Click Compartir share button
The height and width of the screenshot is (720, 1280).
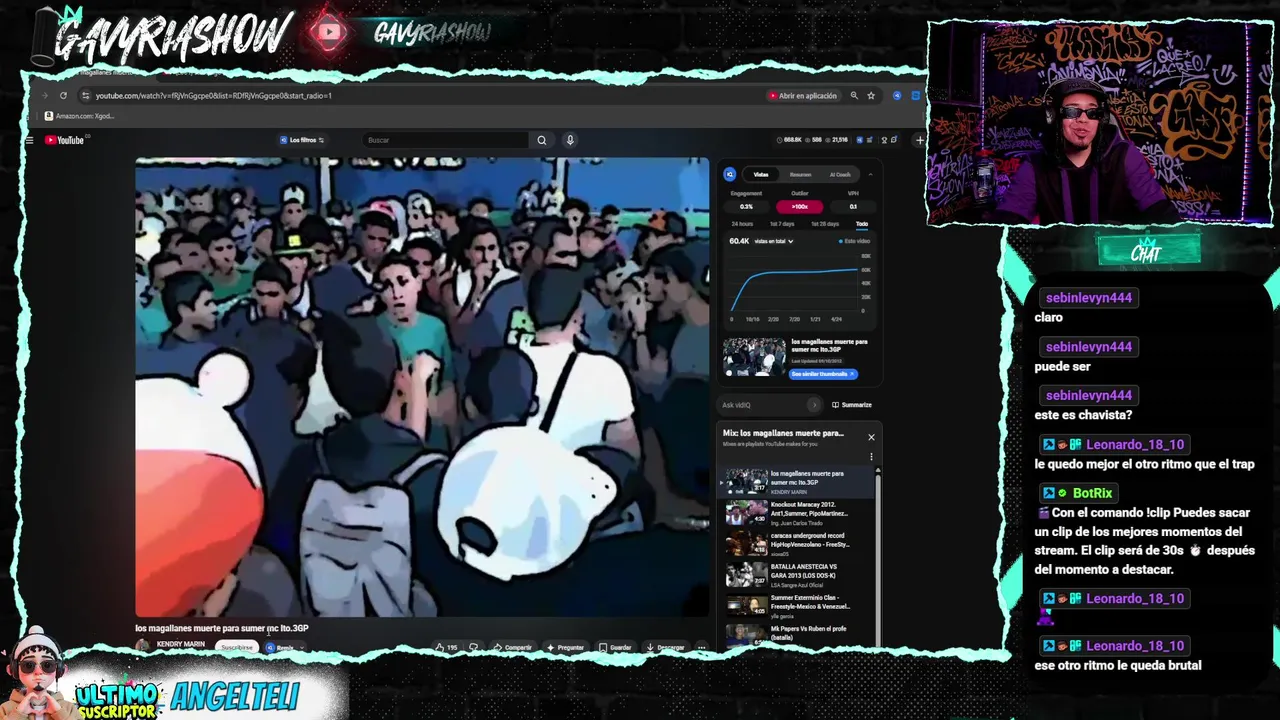click(512, 647)
